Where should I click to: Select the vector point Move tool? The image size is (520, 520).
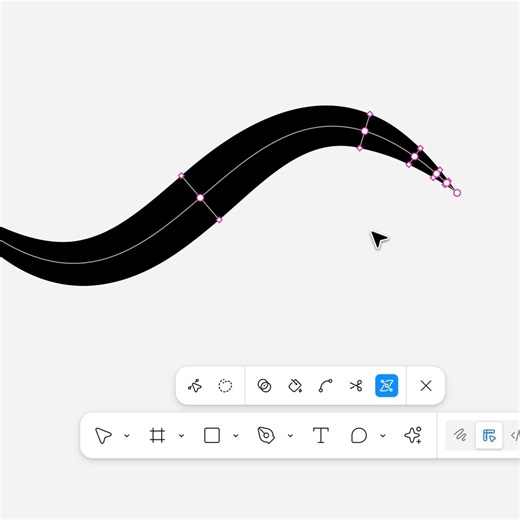[x=195, y=386]
